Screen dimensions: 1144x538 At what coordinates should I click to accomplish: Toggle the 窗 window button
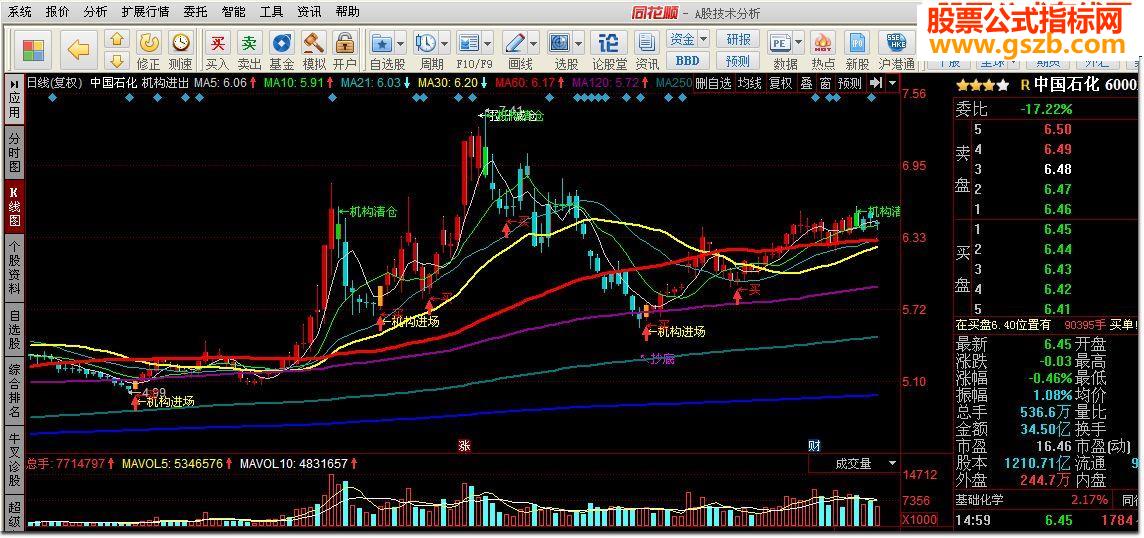coord(825,83)
